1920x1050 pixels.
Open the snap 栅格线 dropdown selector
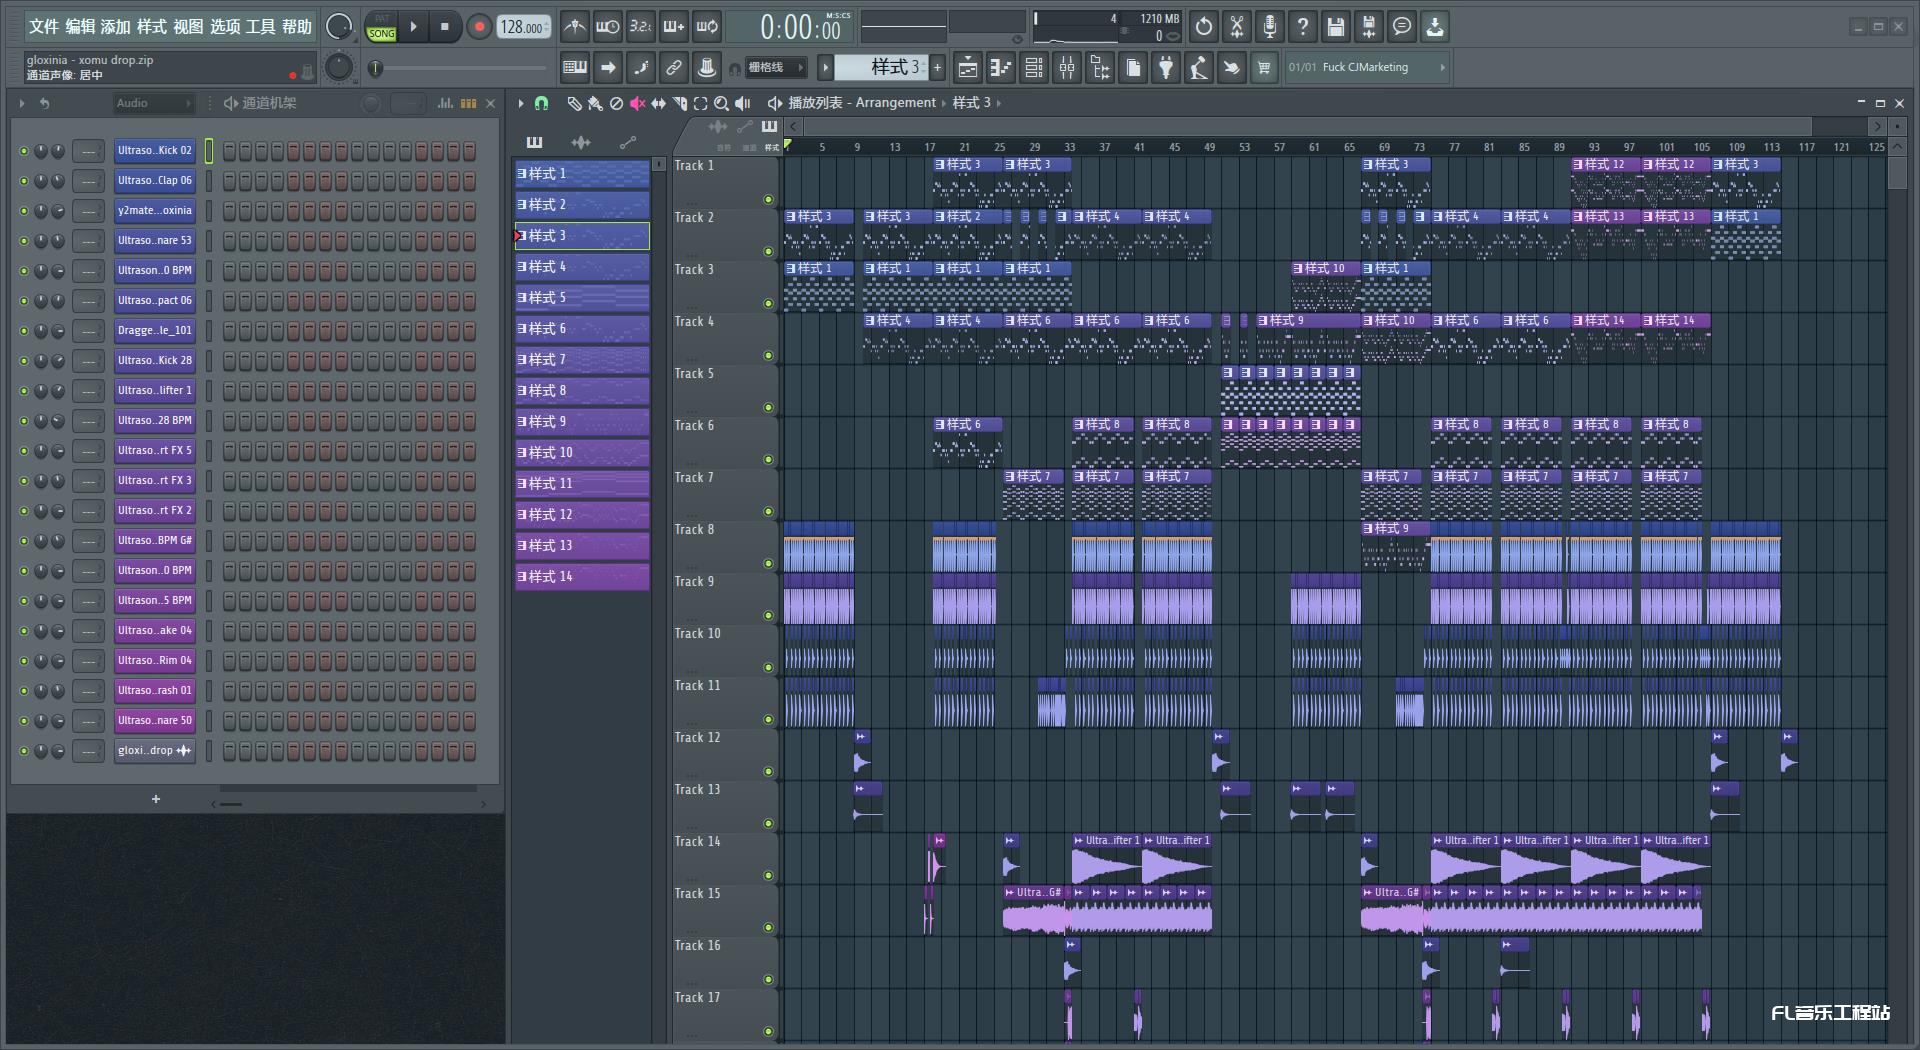tap(775, 68)
